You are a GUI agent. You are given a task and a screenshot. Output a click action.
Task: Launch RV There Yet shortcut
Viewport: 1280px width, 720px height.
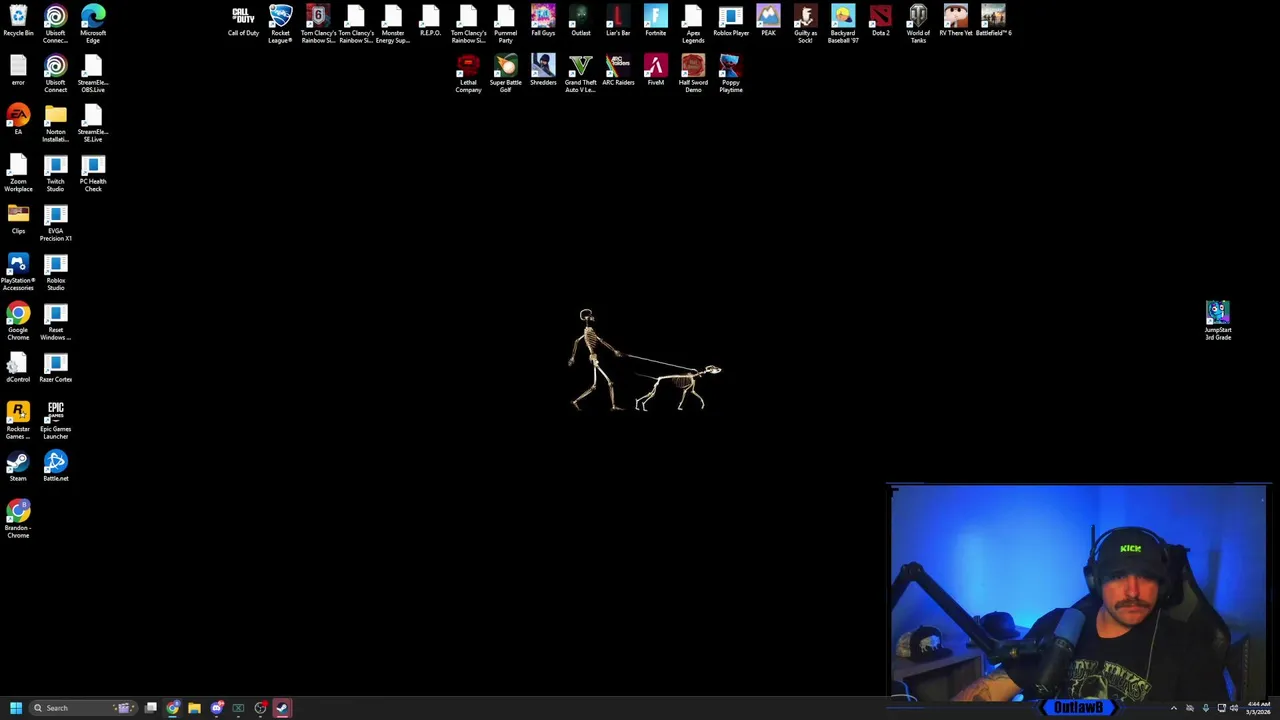(x=955, y=21)
